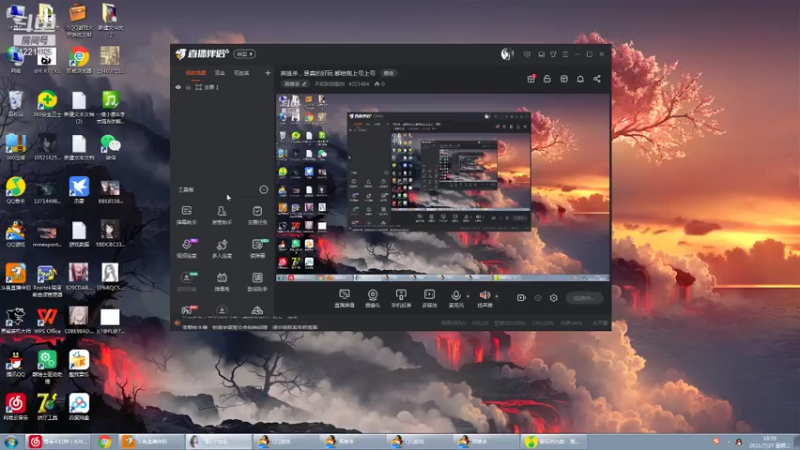The image size is (800, 450).
Task: Expand the speaker options arrow
Action: click(x=497, y=296)
